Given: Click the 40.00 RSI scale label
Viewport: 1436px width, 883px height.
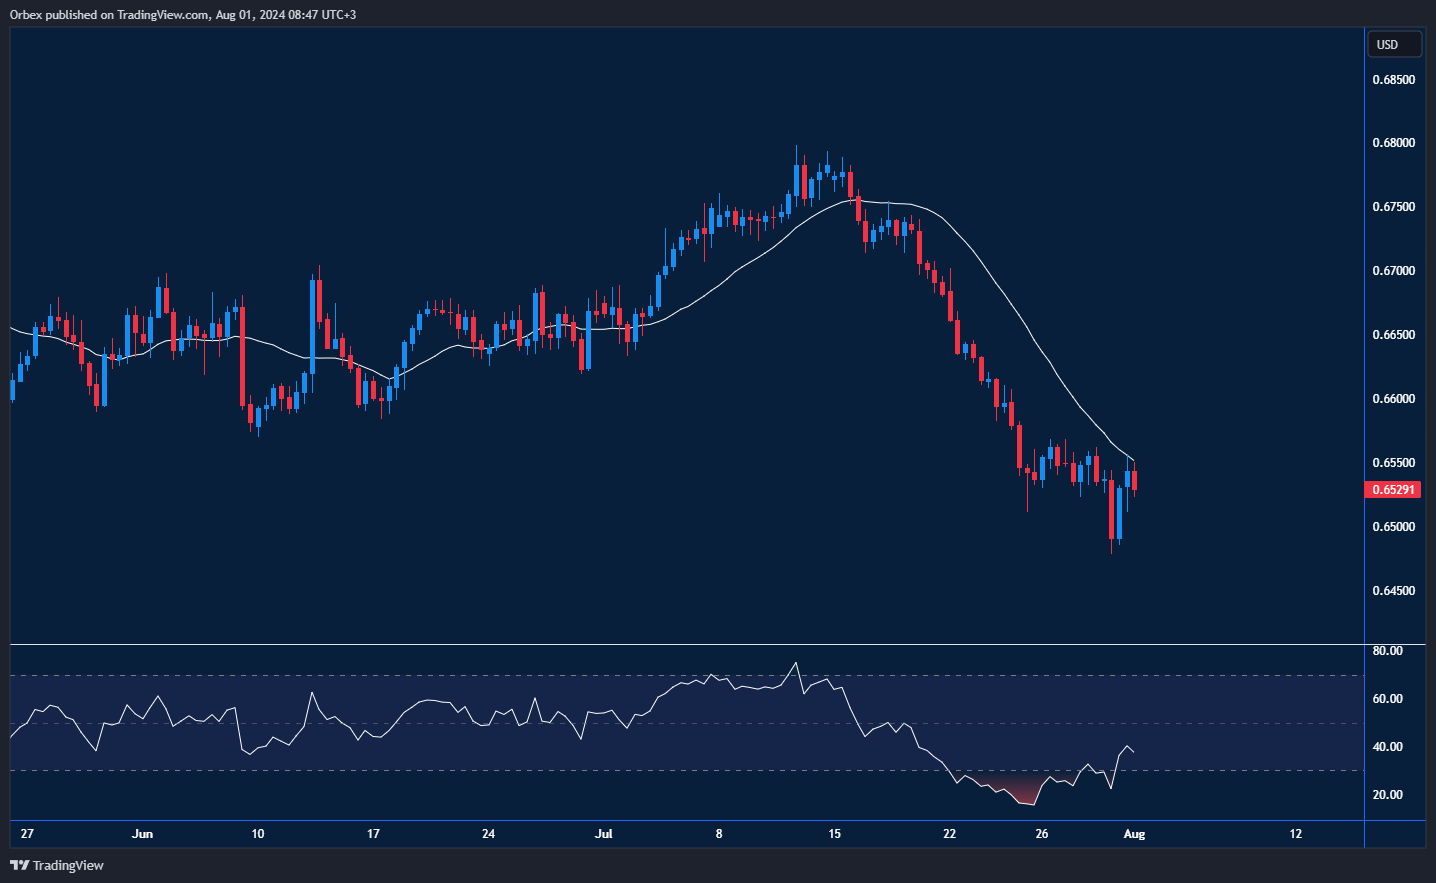Looking at the screenshot, I should pos(1387,747).
